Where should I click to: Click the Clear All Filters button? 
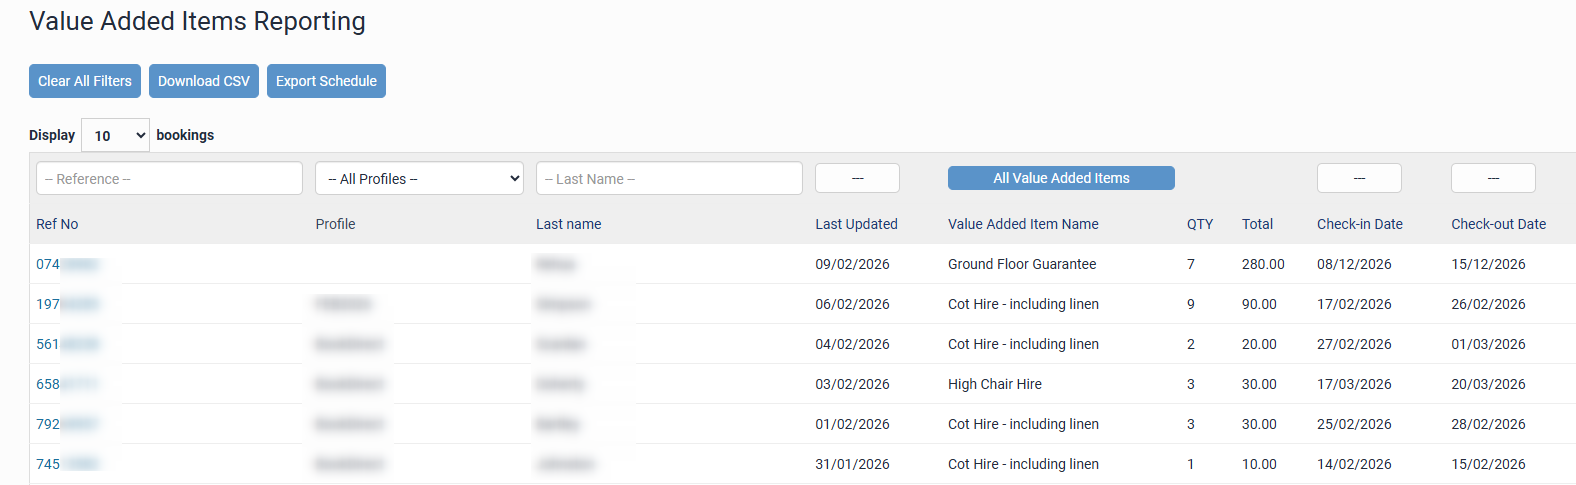pos(85,81)
